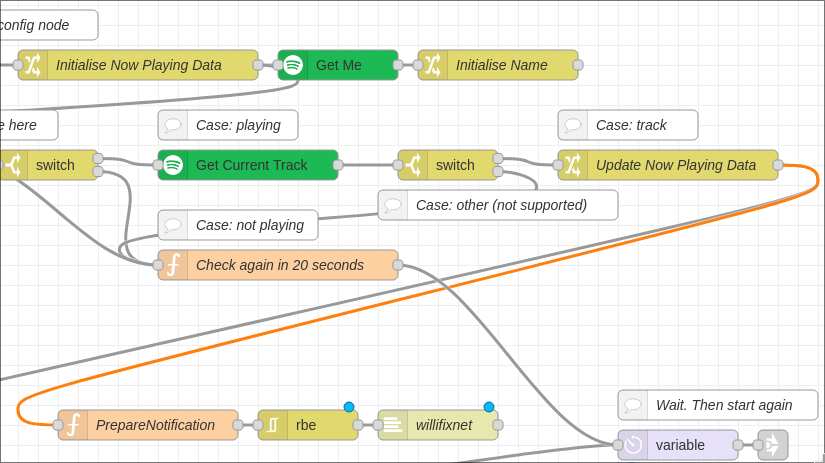825x463 pixels.
Task: Click switch icon on middle switch node
Action: coord(413,165)
